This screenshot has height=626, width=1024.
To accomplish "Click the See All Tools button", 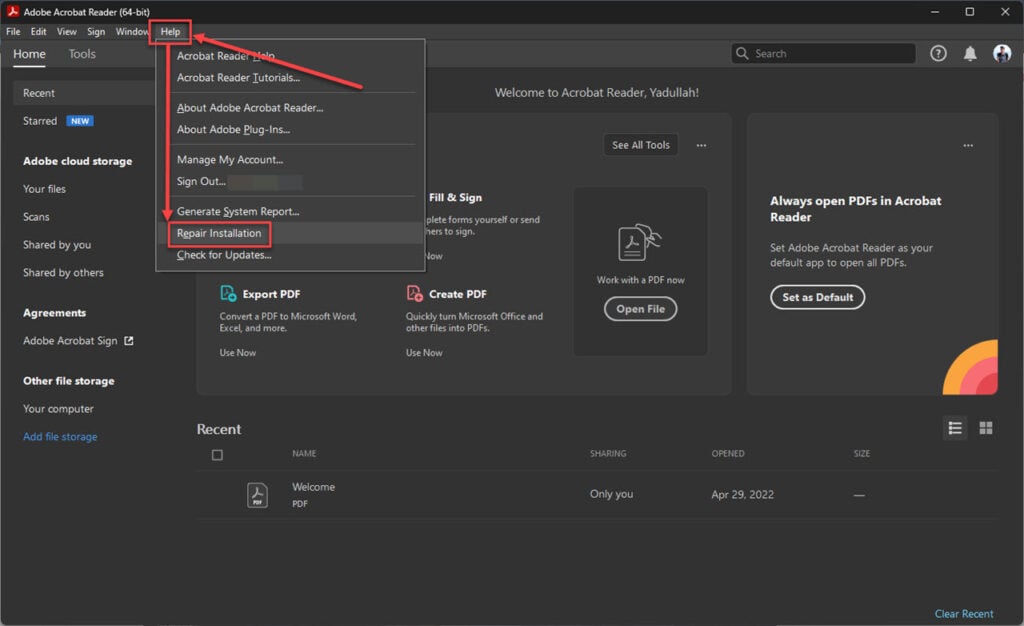I will coord(641,145).
